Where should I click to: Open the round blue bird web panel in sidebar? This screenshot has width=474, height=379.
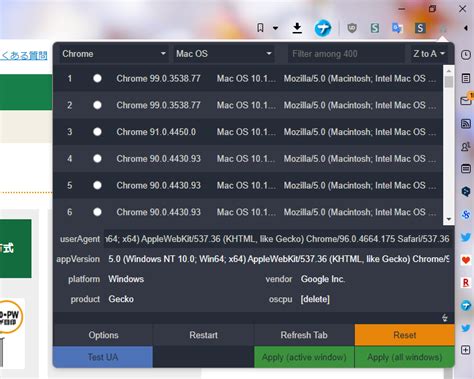click(466, 305)
